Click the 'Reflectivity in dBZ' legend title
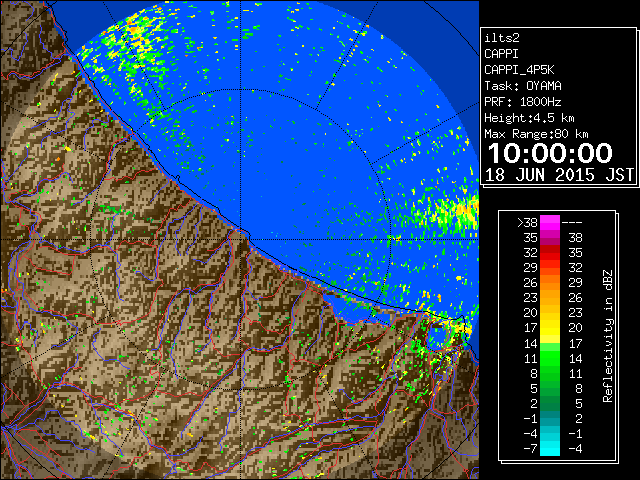The image size is (640, 480). click(608, 336)
